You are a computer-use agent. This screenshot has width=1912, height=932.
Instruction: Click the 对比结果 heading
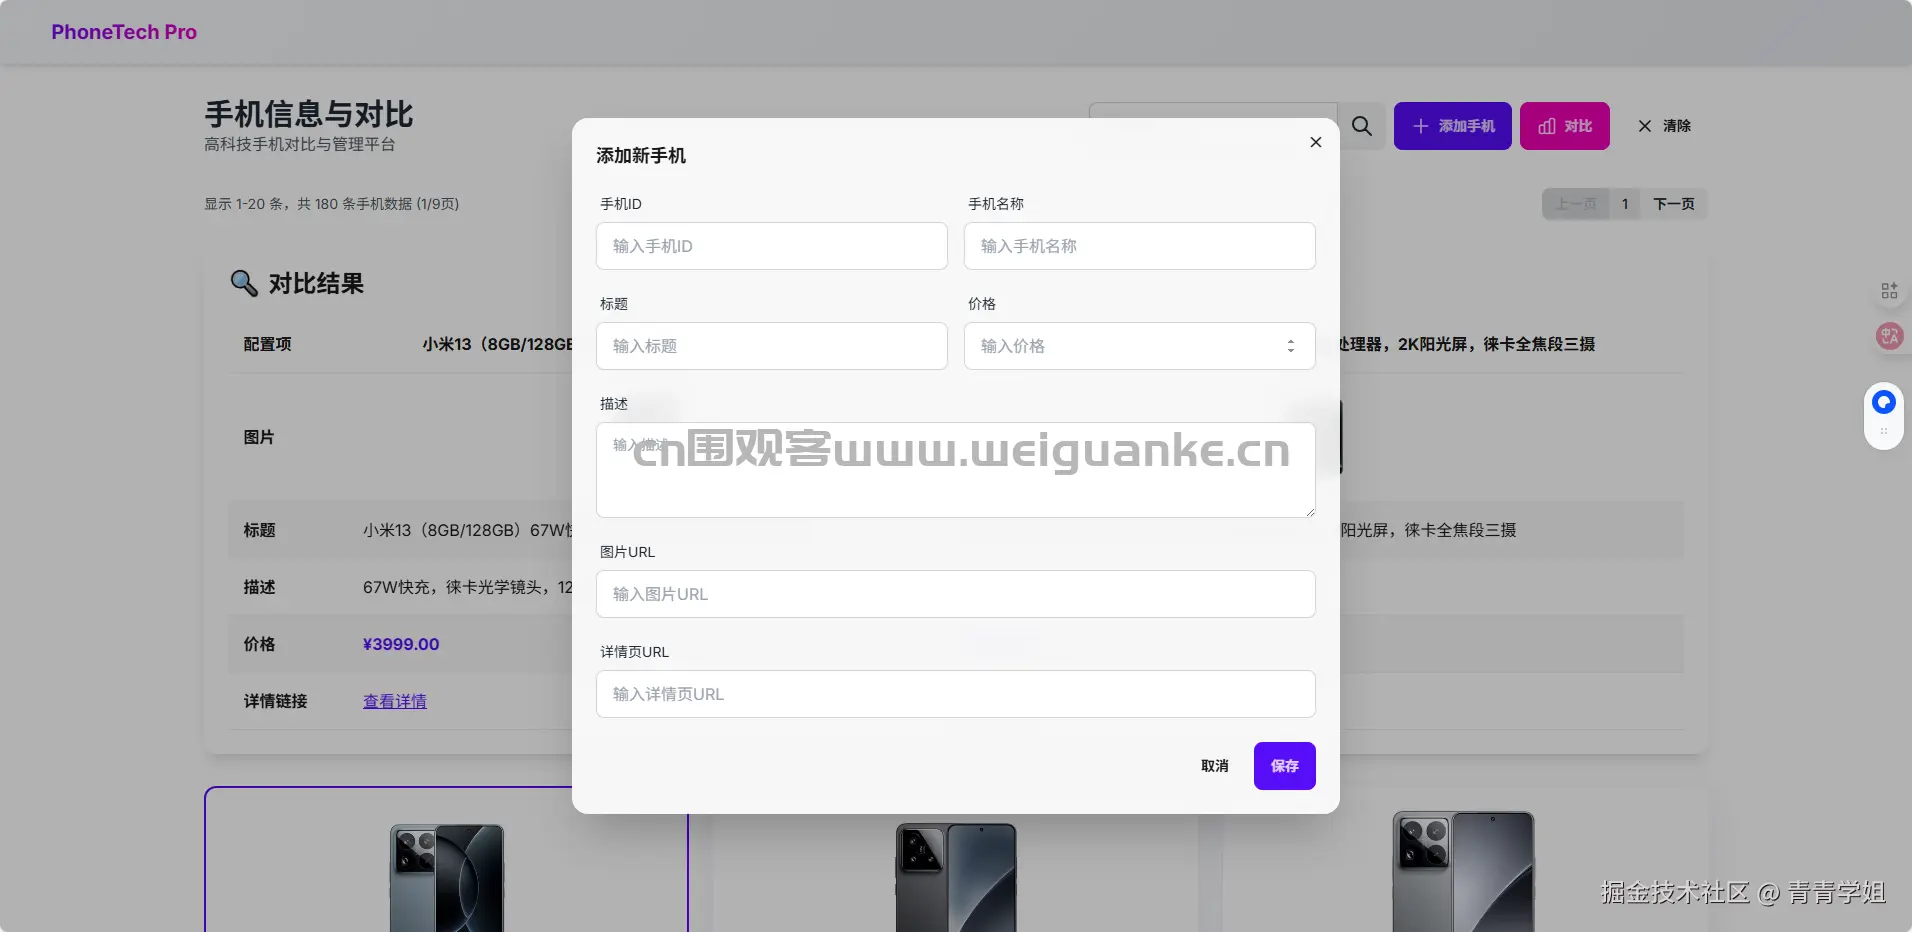(316, 284)
